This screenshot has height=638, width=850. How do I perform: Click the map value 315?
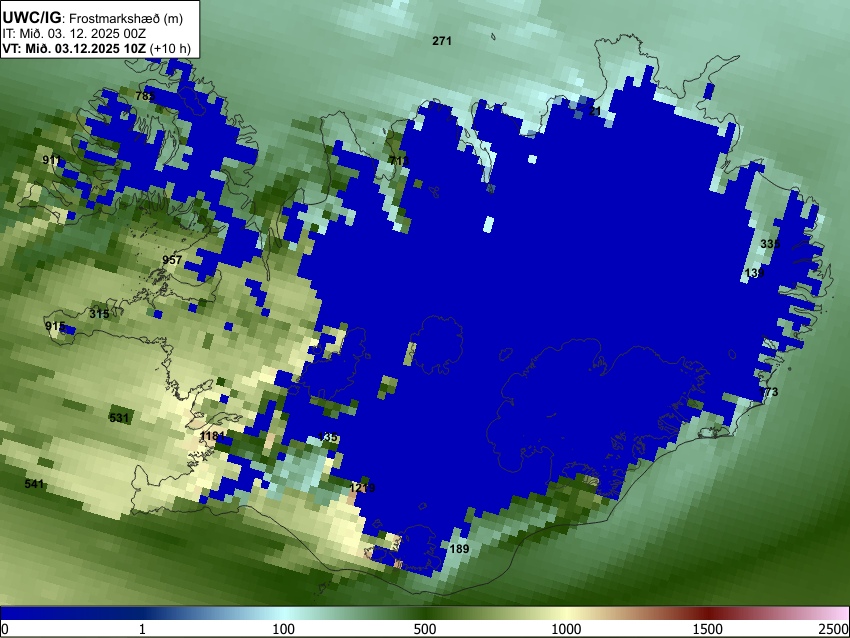click(99, 314)
